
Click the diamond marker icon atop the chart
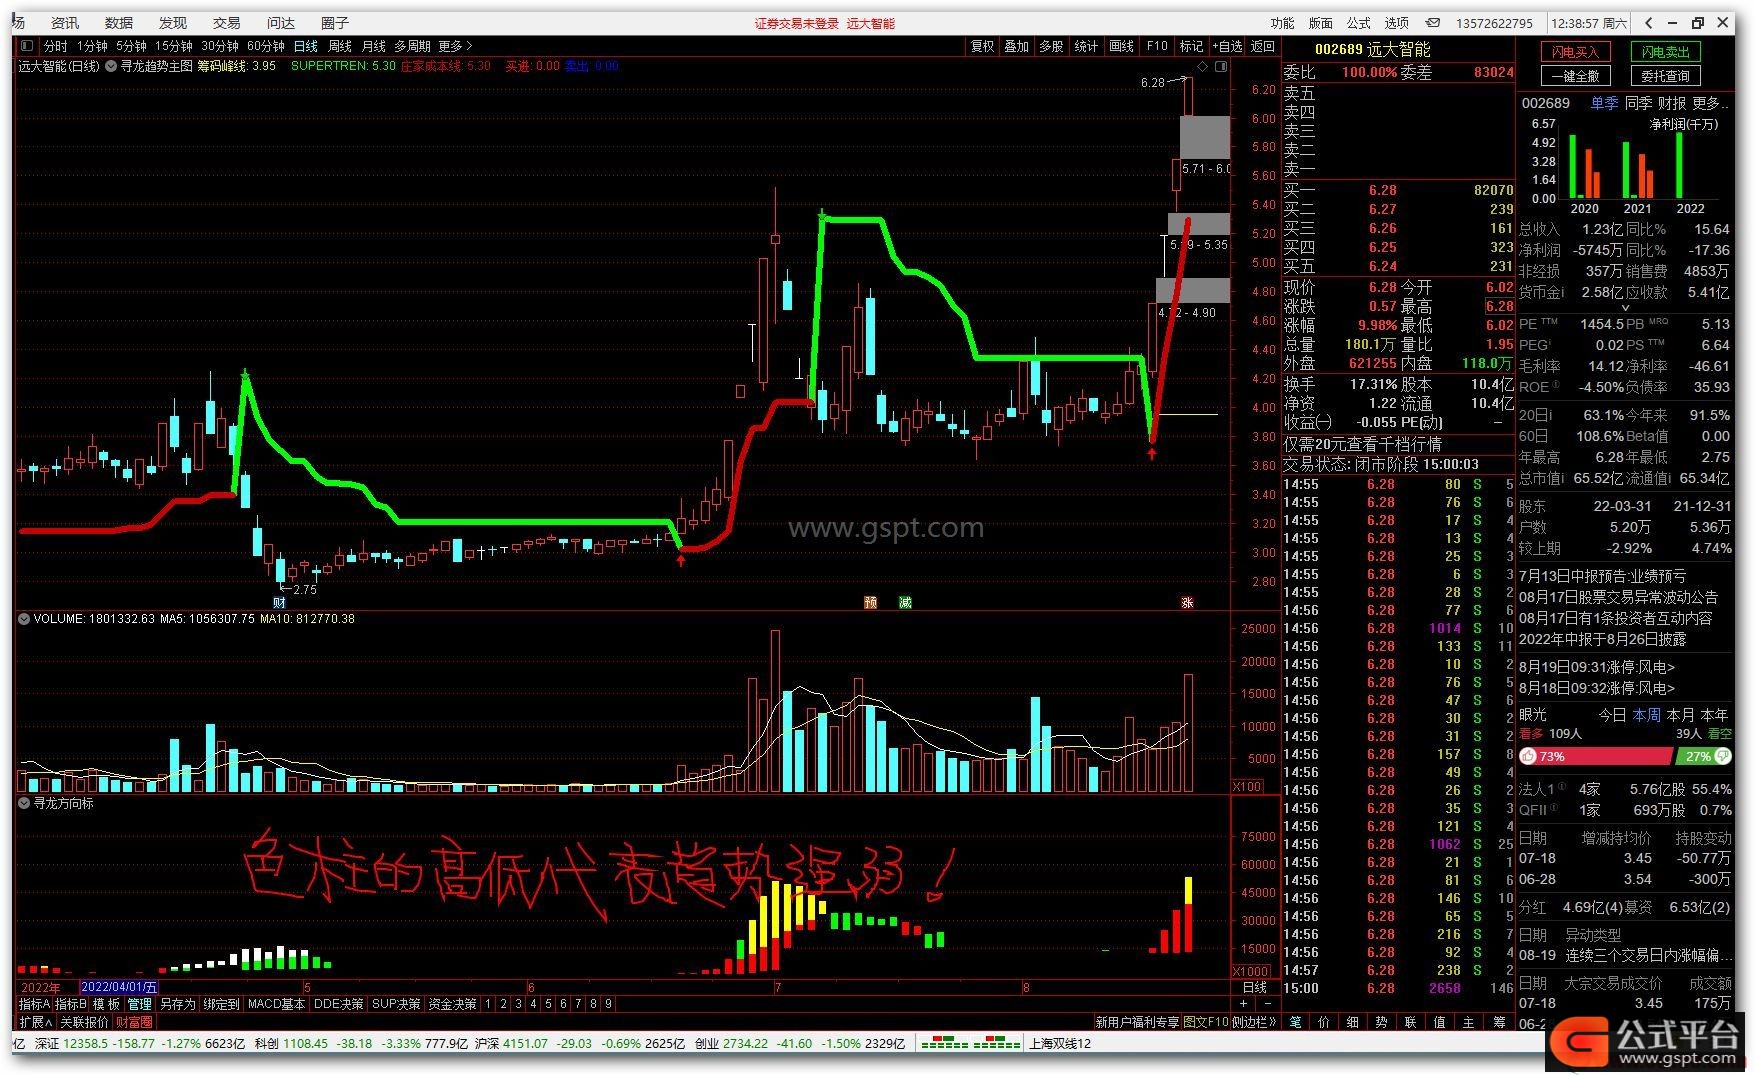pyautogui.click(x=1204, y=67)
